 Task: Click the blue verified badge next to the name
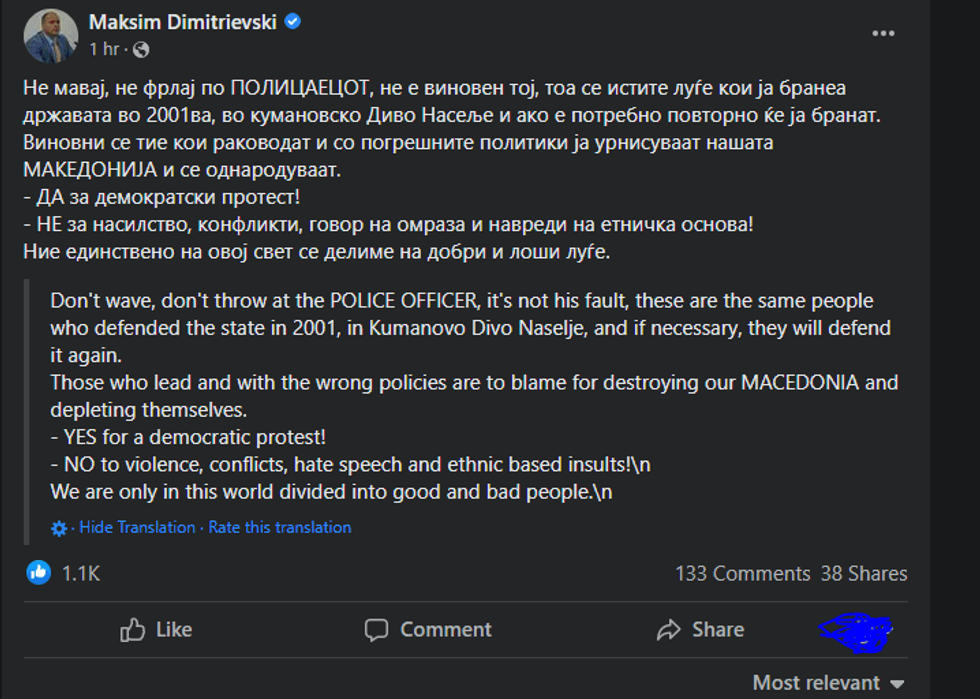click(293, 22)
